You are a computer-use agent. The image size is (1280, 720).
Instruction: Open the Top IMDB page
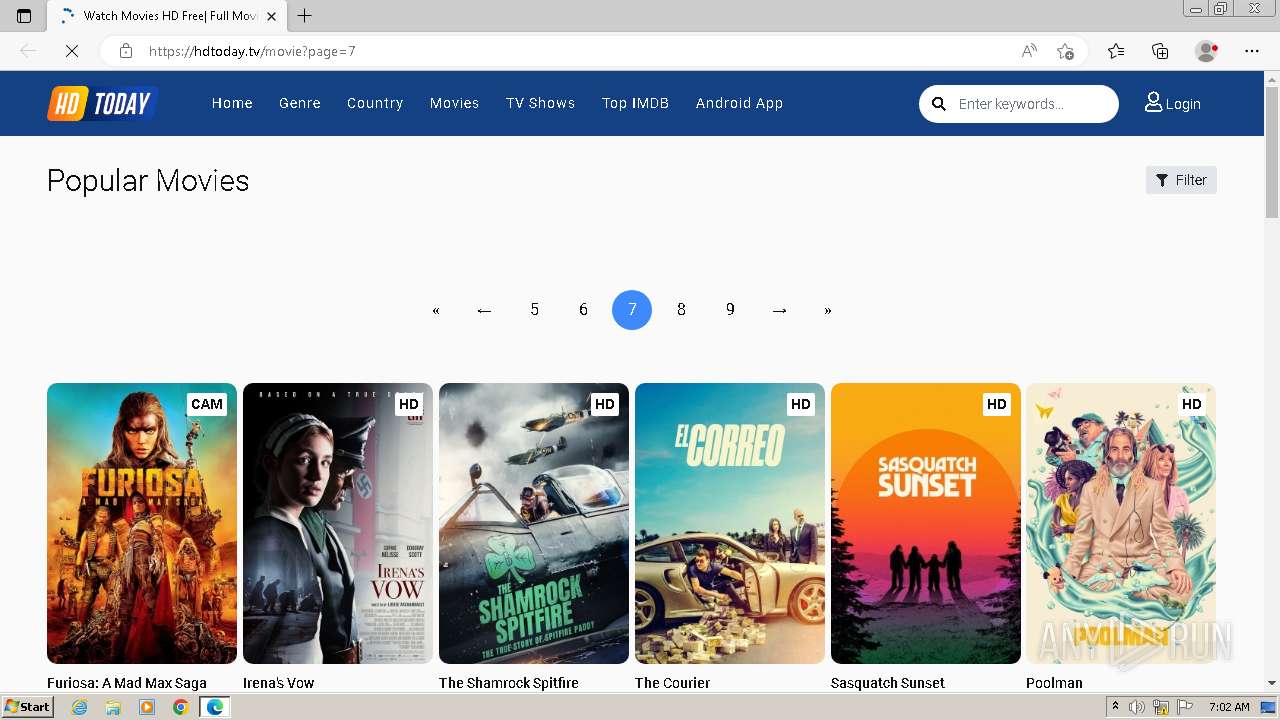tap(635, 103)
